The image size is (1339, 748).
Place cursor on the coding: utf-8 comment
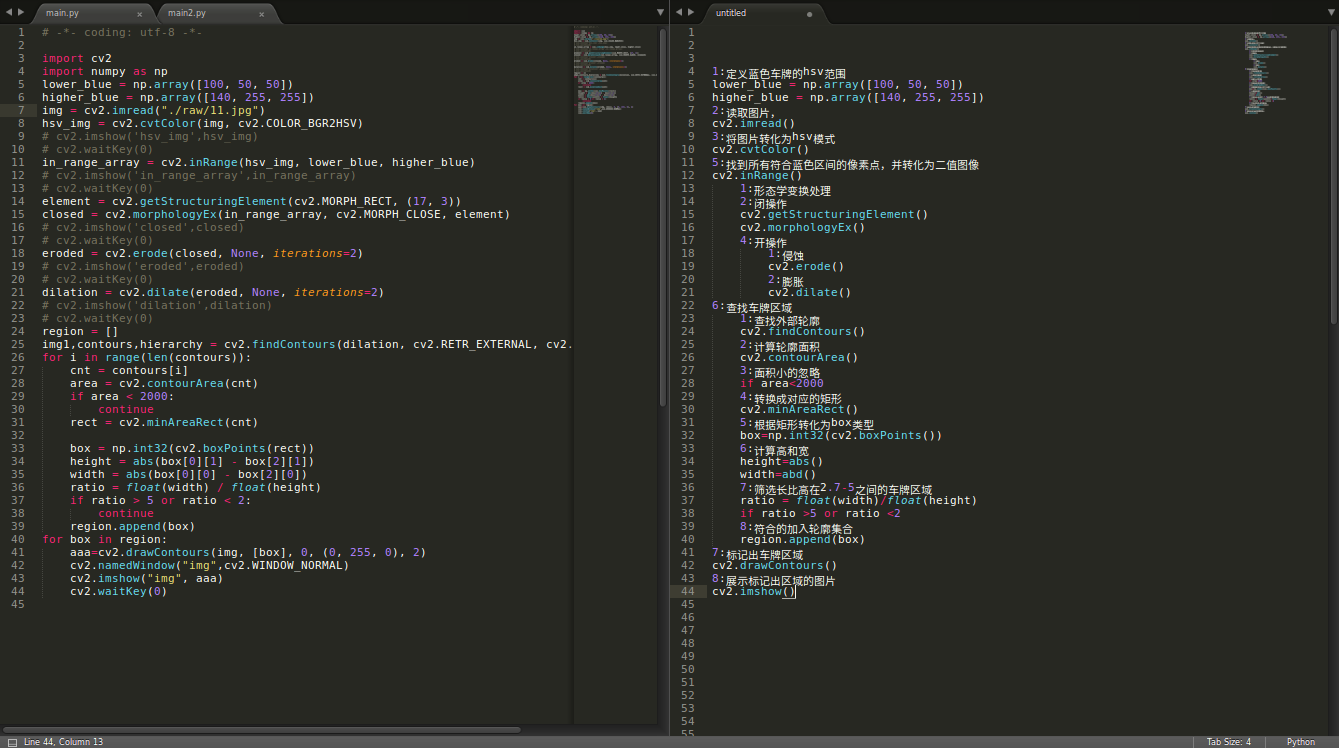(122, 32)
